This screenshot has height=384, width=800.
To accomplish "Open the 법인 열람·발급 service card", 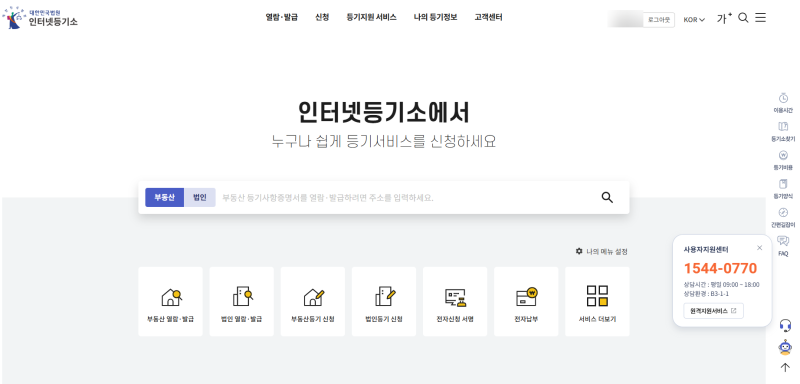I will (241, 301).
